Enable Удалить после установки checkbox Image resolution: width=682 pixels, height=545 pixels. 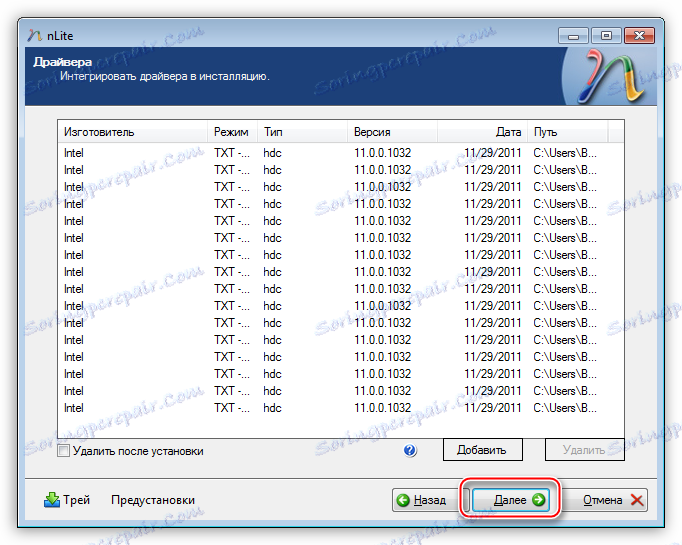click(x=63, y=451)
